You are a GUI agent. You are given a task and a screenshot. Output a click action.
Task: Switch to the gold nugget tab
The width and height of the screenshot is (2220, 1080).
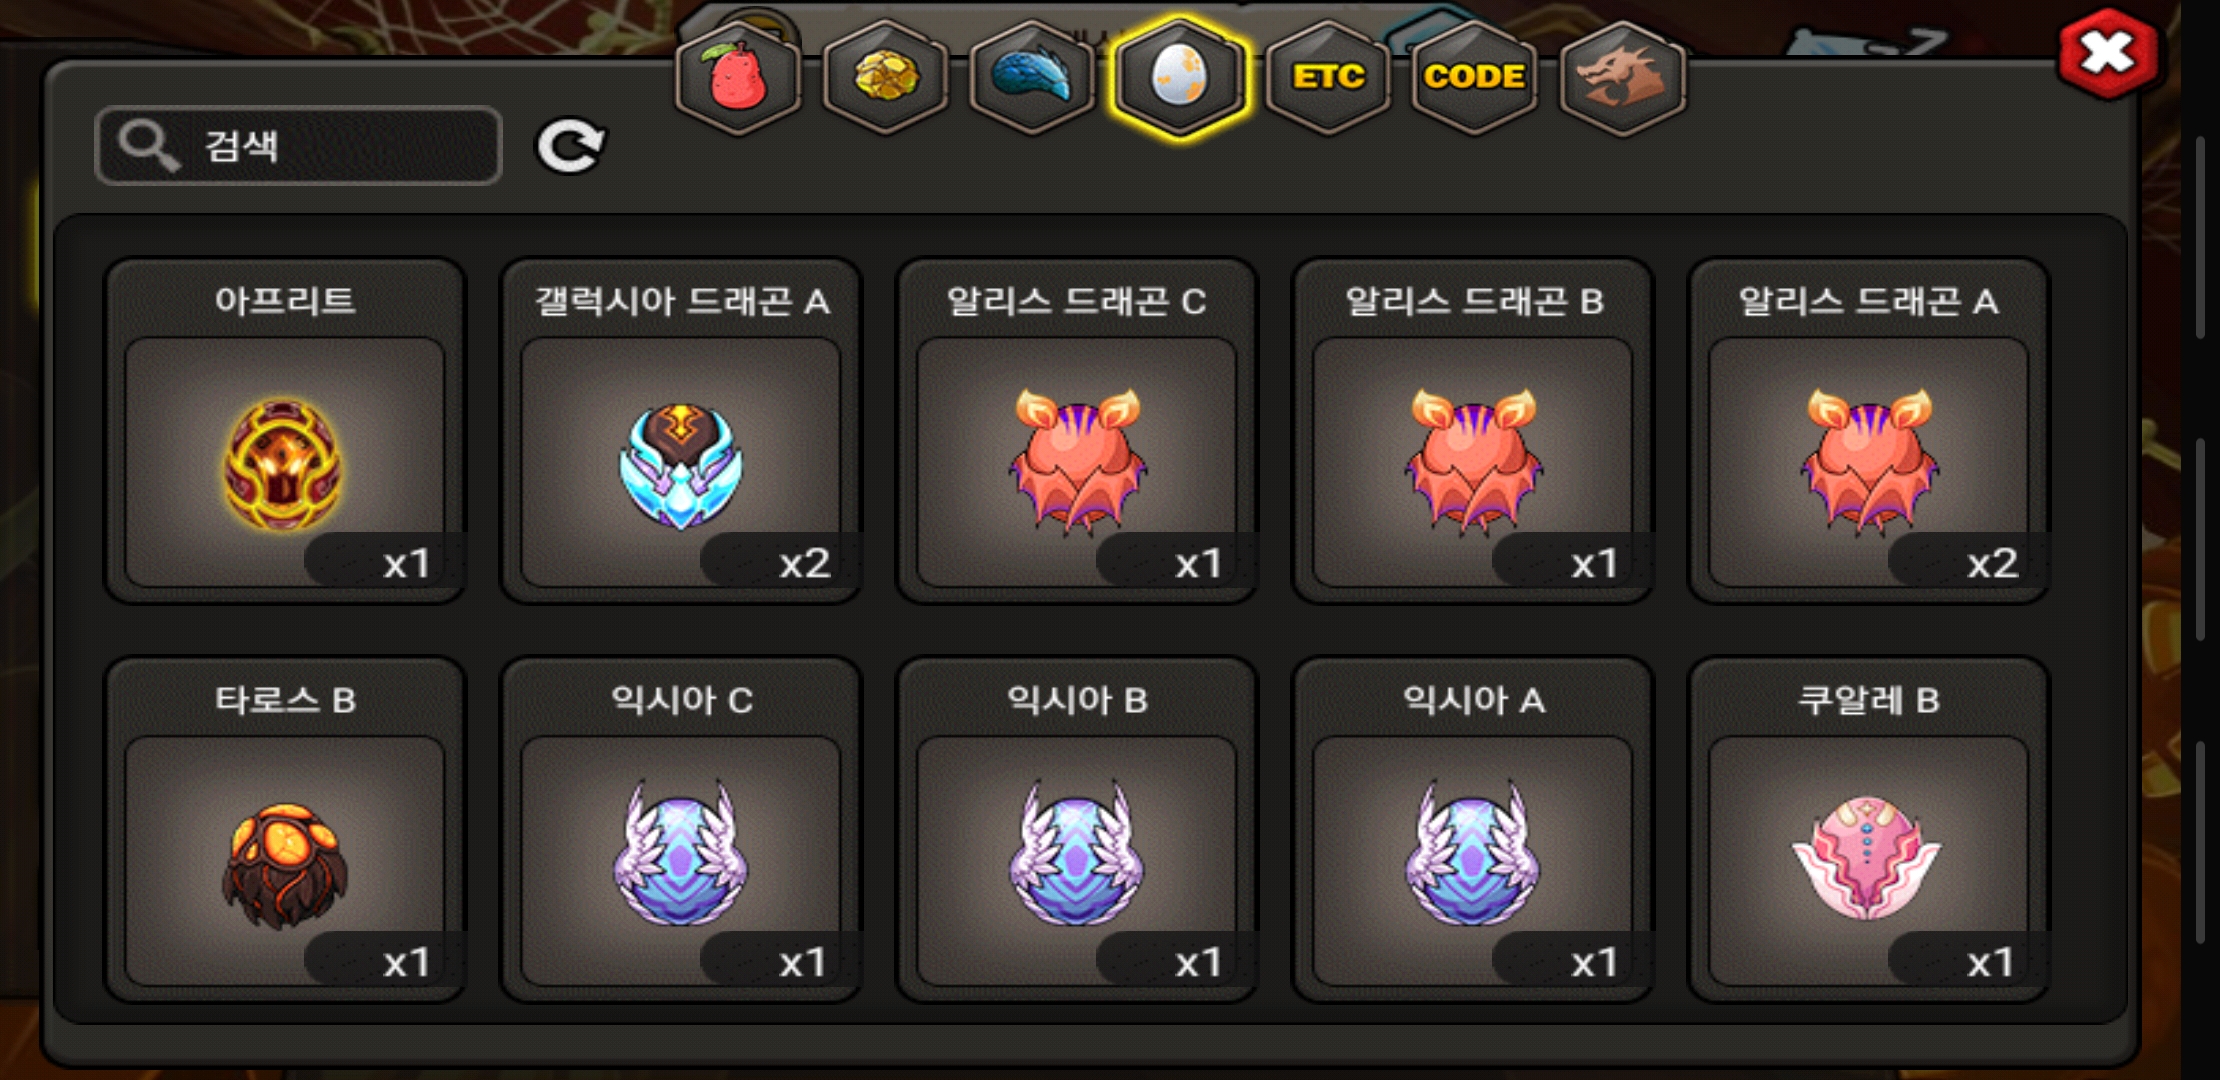(885, 77)
